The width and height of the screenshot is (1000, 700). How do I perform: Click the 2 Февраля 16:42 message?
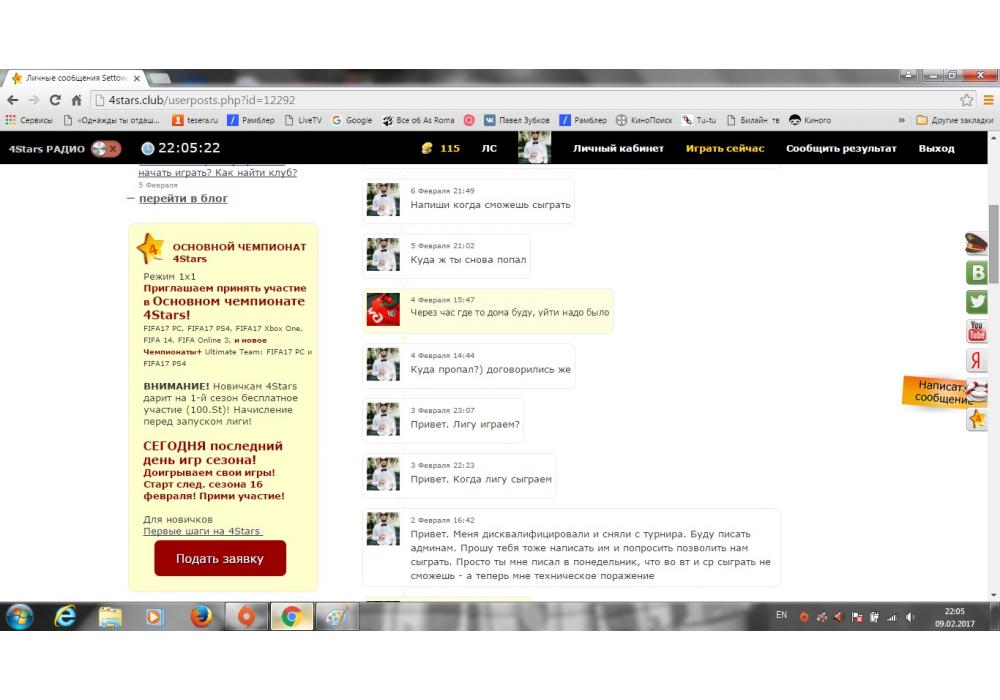571,548
